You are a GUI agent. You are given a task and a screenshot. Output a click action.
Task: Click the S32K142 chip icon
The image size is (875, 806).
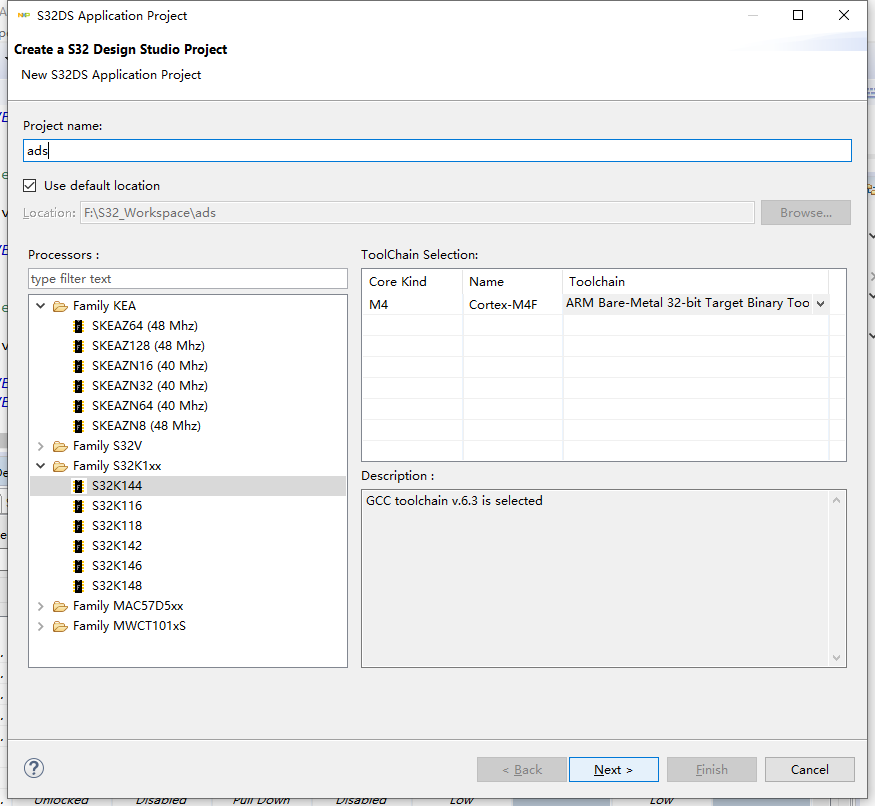point(79,546)
